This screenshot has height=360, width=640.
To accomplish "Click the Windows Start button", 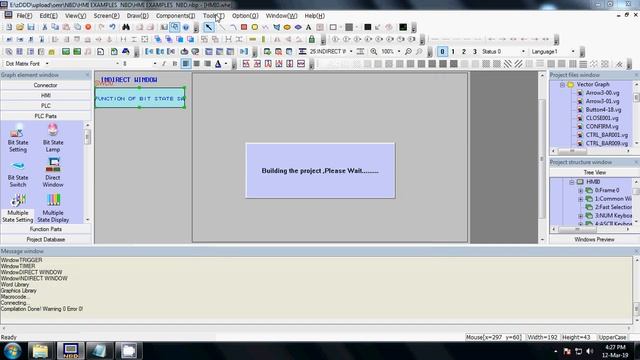I will coord(13,351).
